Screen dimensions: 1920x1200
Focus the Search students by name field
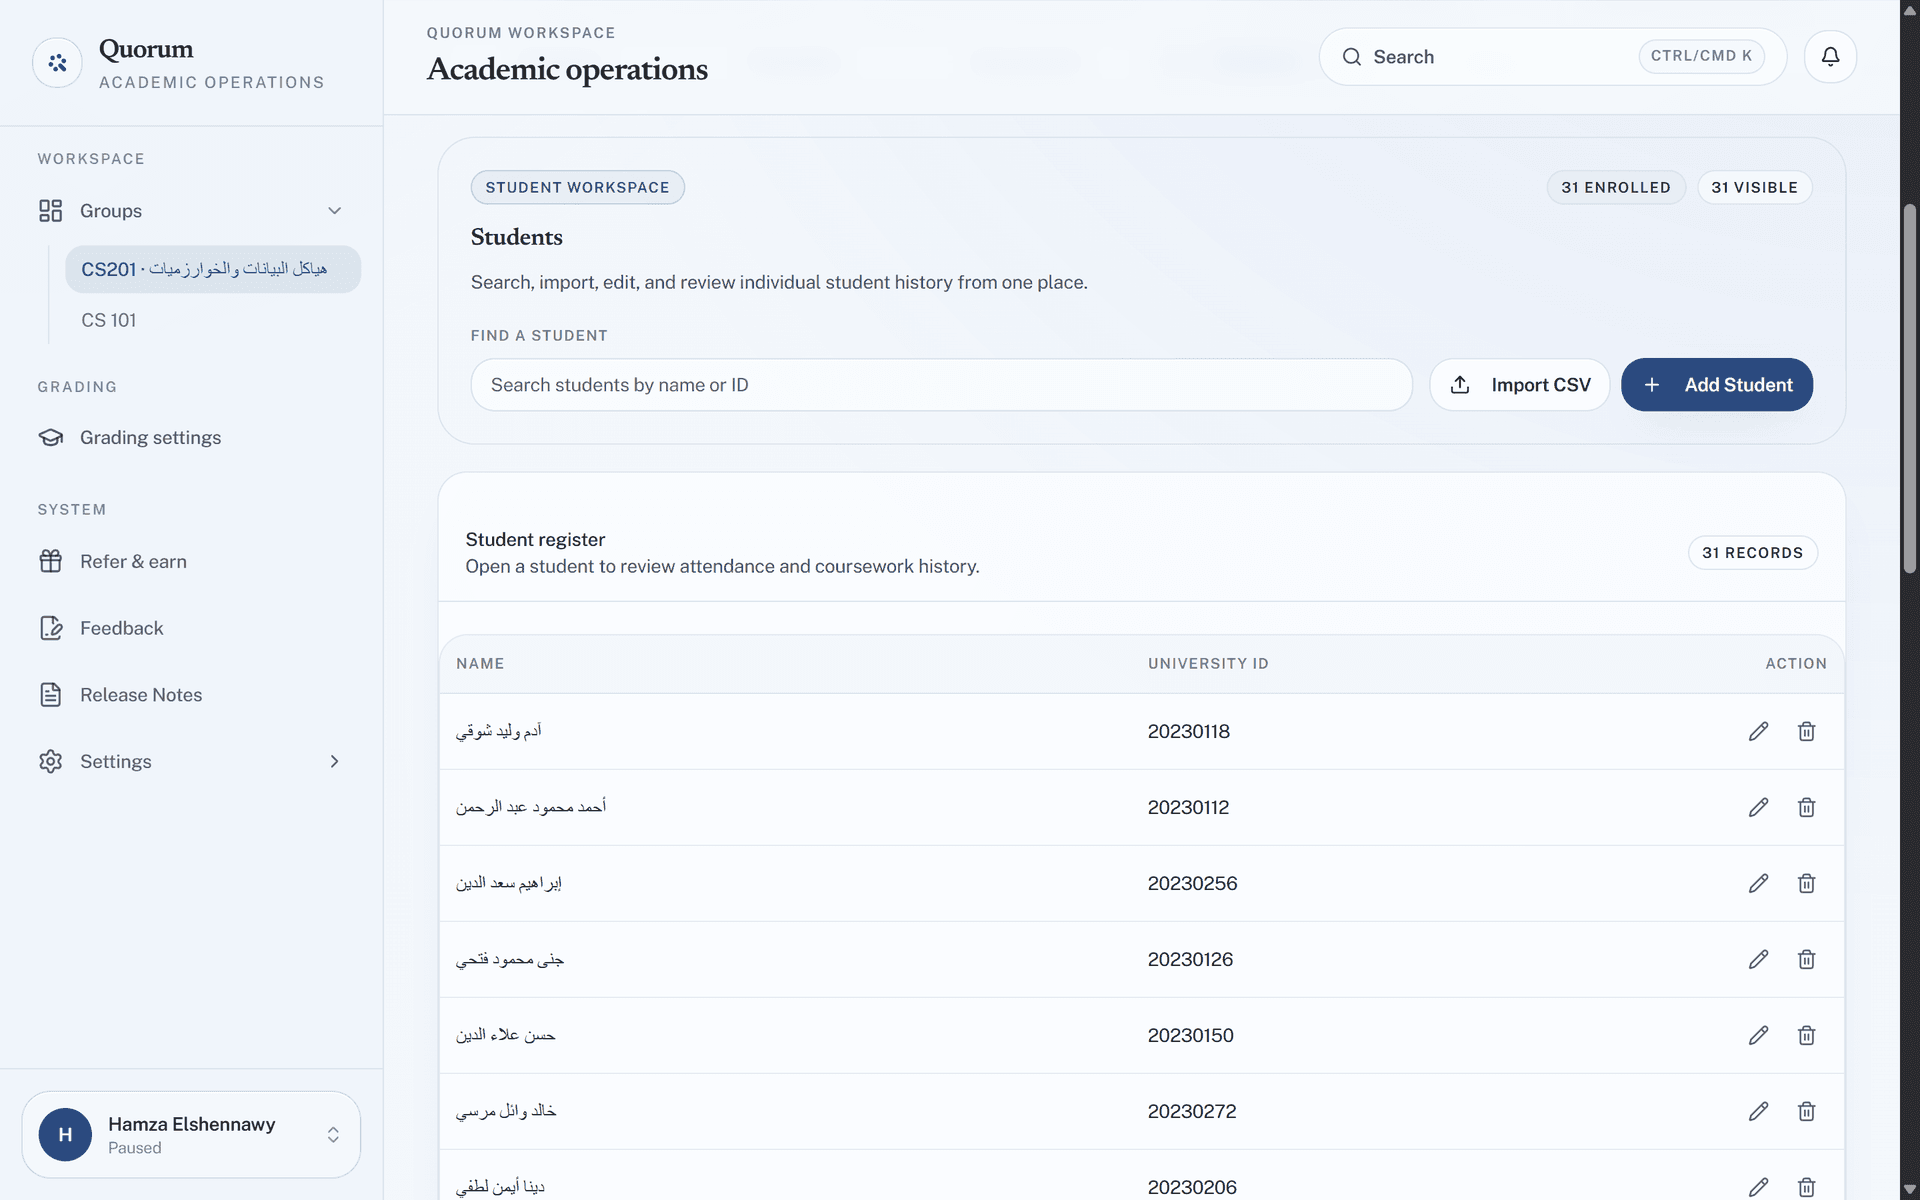point(941,385)
